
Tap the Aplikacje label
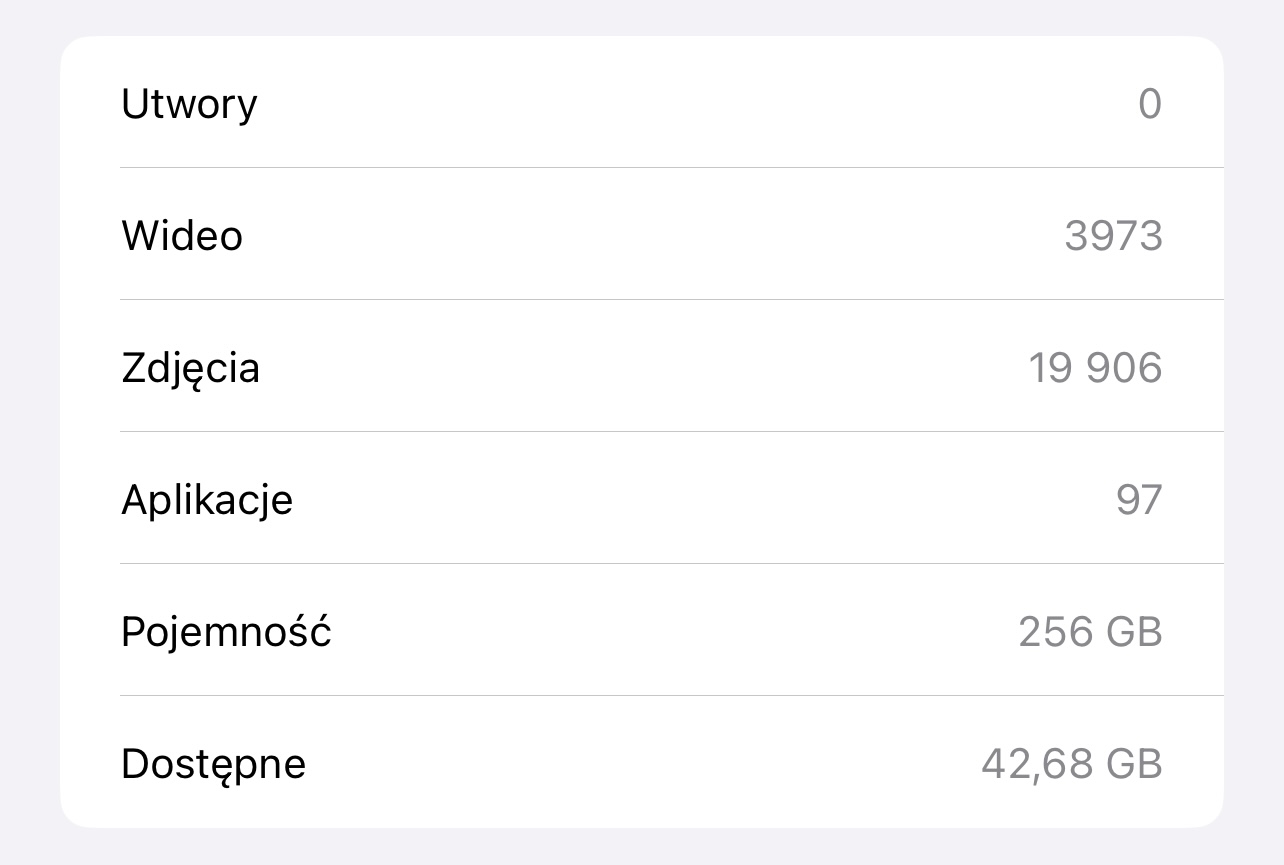click(207, 500)
